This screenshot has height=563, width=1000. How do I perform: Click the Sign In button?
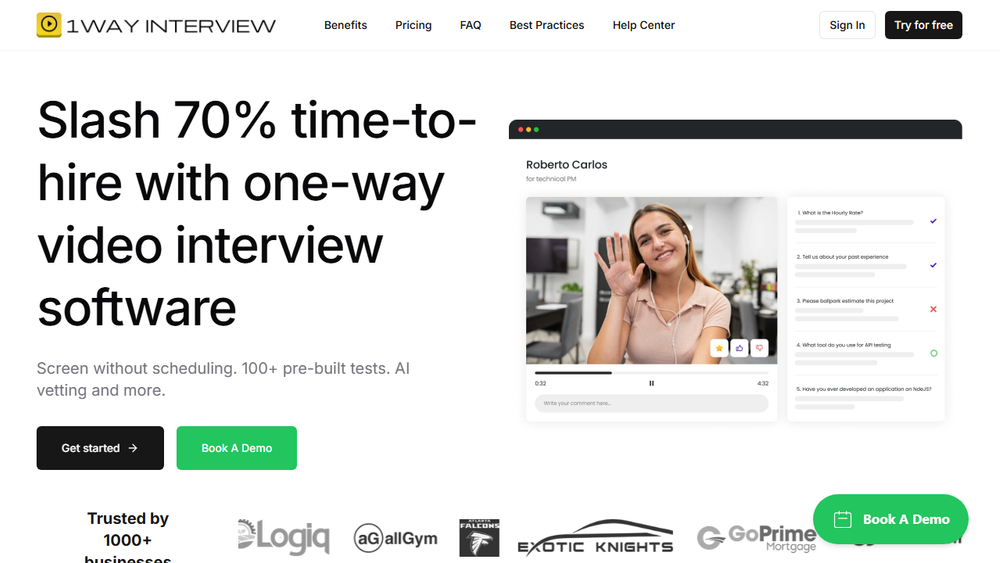click(x=847, y=25)
